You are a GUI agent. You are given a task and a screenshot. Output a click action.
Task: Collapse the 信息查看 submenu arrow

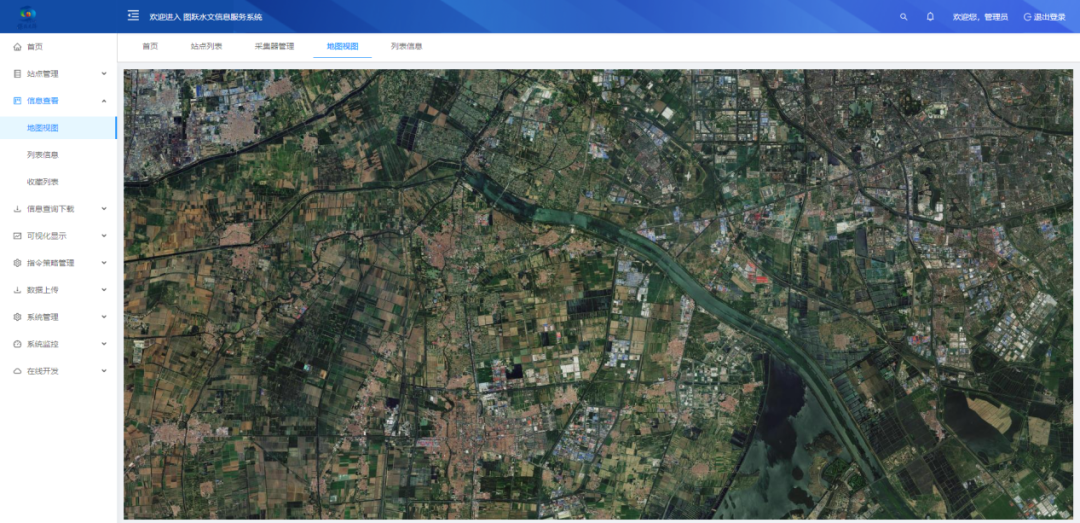tap(104, 101)
